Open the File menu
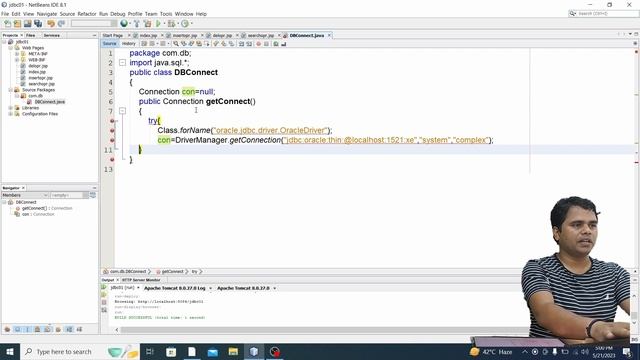This screenshot has width=640, height=360. point(5,14)
